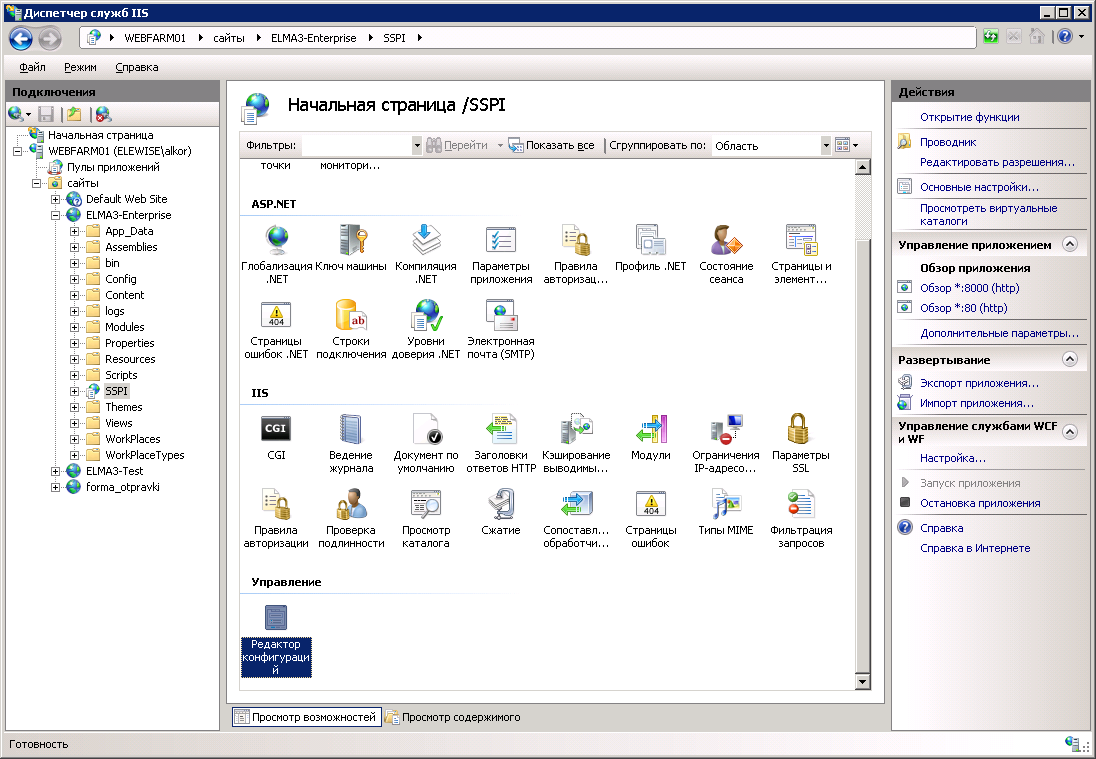Viewport: 1096px width, 759px height.
Task: Expand the ELMA3-Test site node
Action: 56,471
